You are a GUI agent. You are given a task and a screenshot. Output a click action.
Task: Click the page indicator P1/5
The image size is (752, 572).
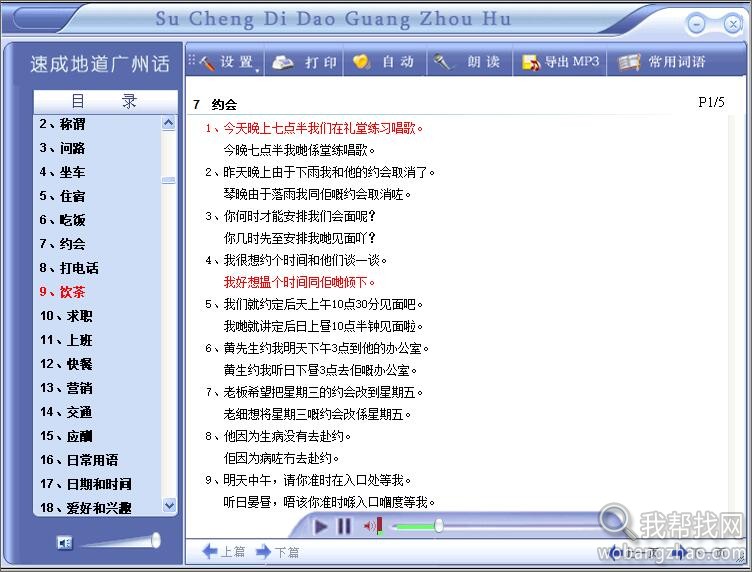click(x=711, y=102)
